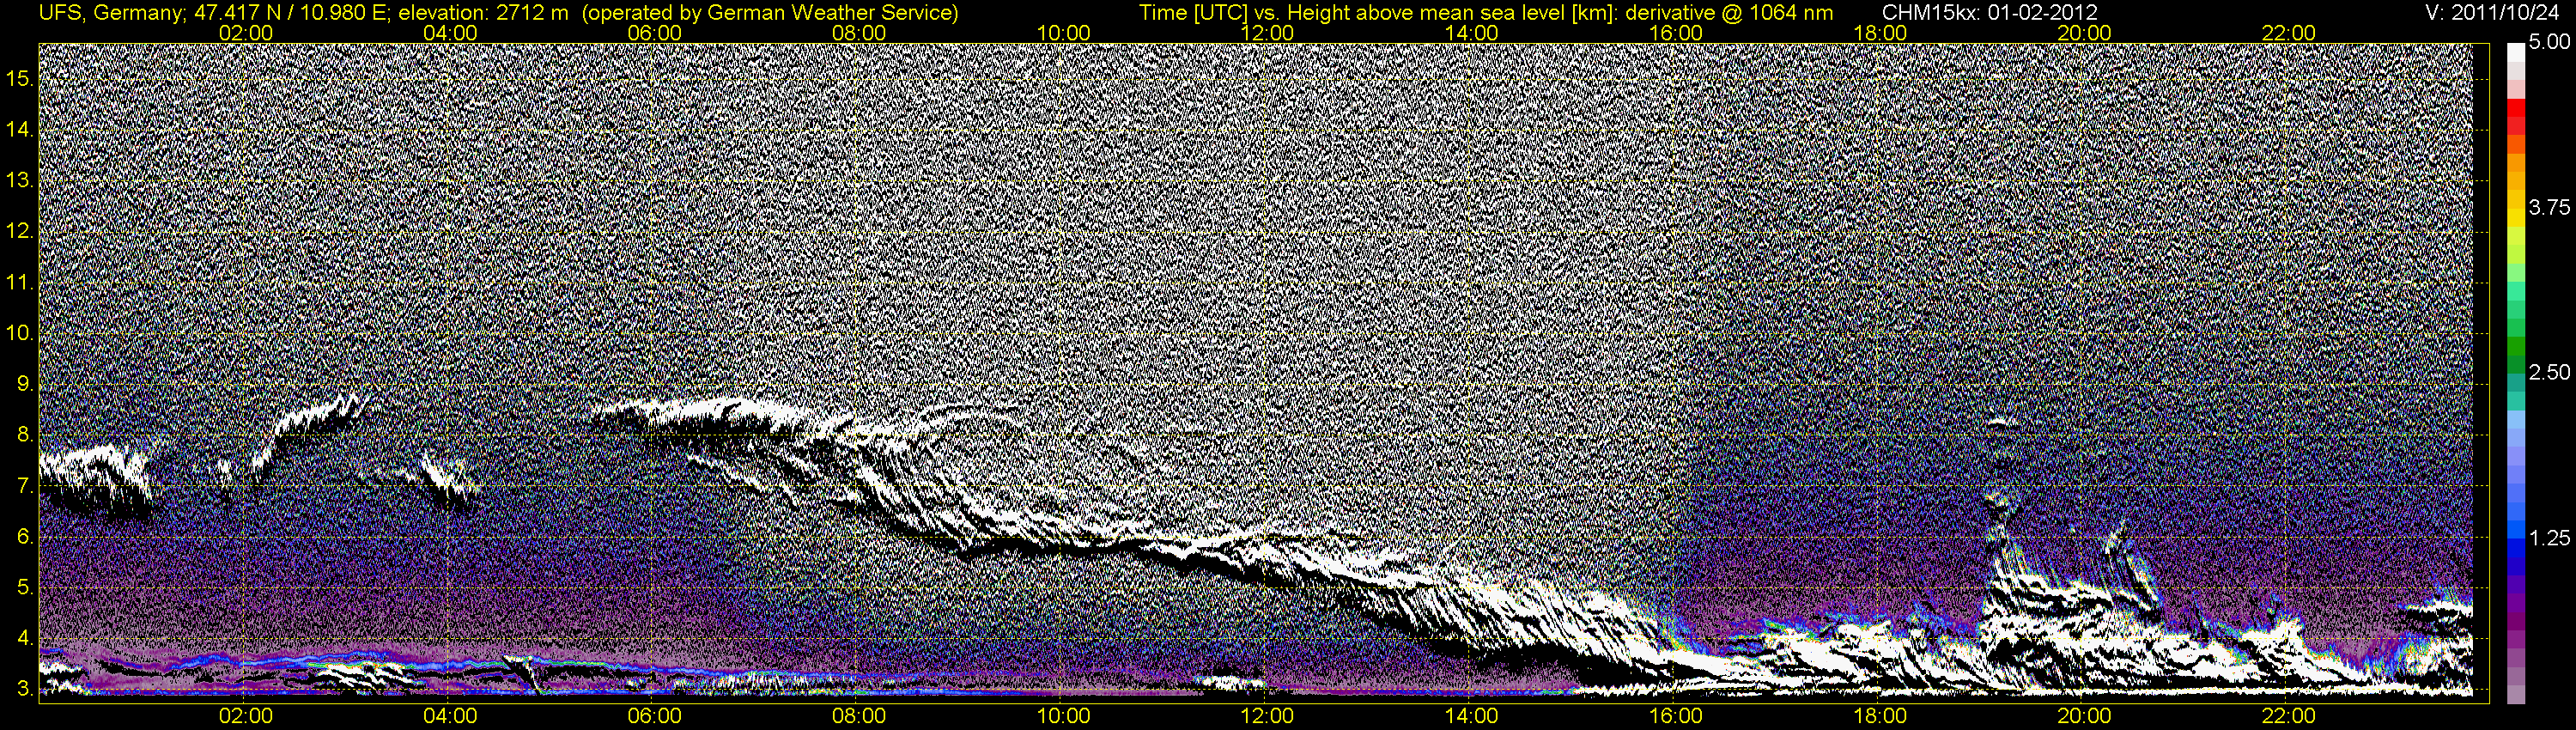
Task: Click "18:00" on the top time axis
Action: tap(1880, 33)
